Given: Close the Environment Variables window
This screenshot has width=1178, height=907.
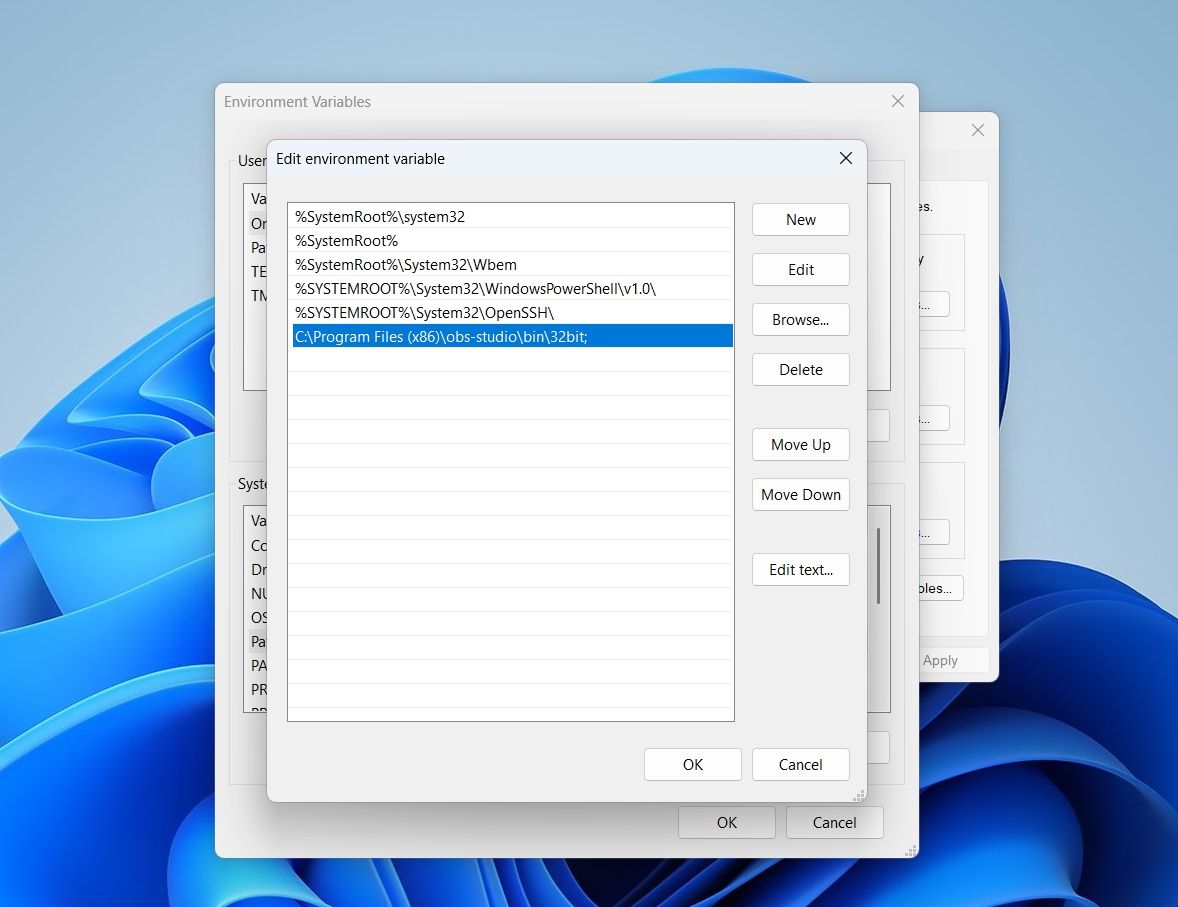Looking at the screenshot, I should tap(897, 101).
